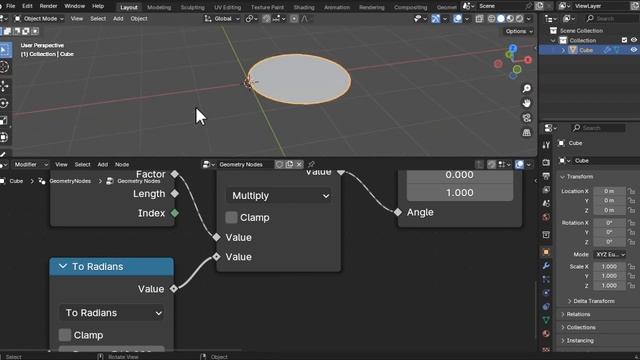Open the Object Mode dropdown

pos(39,19)
